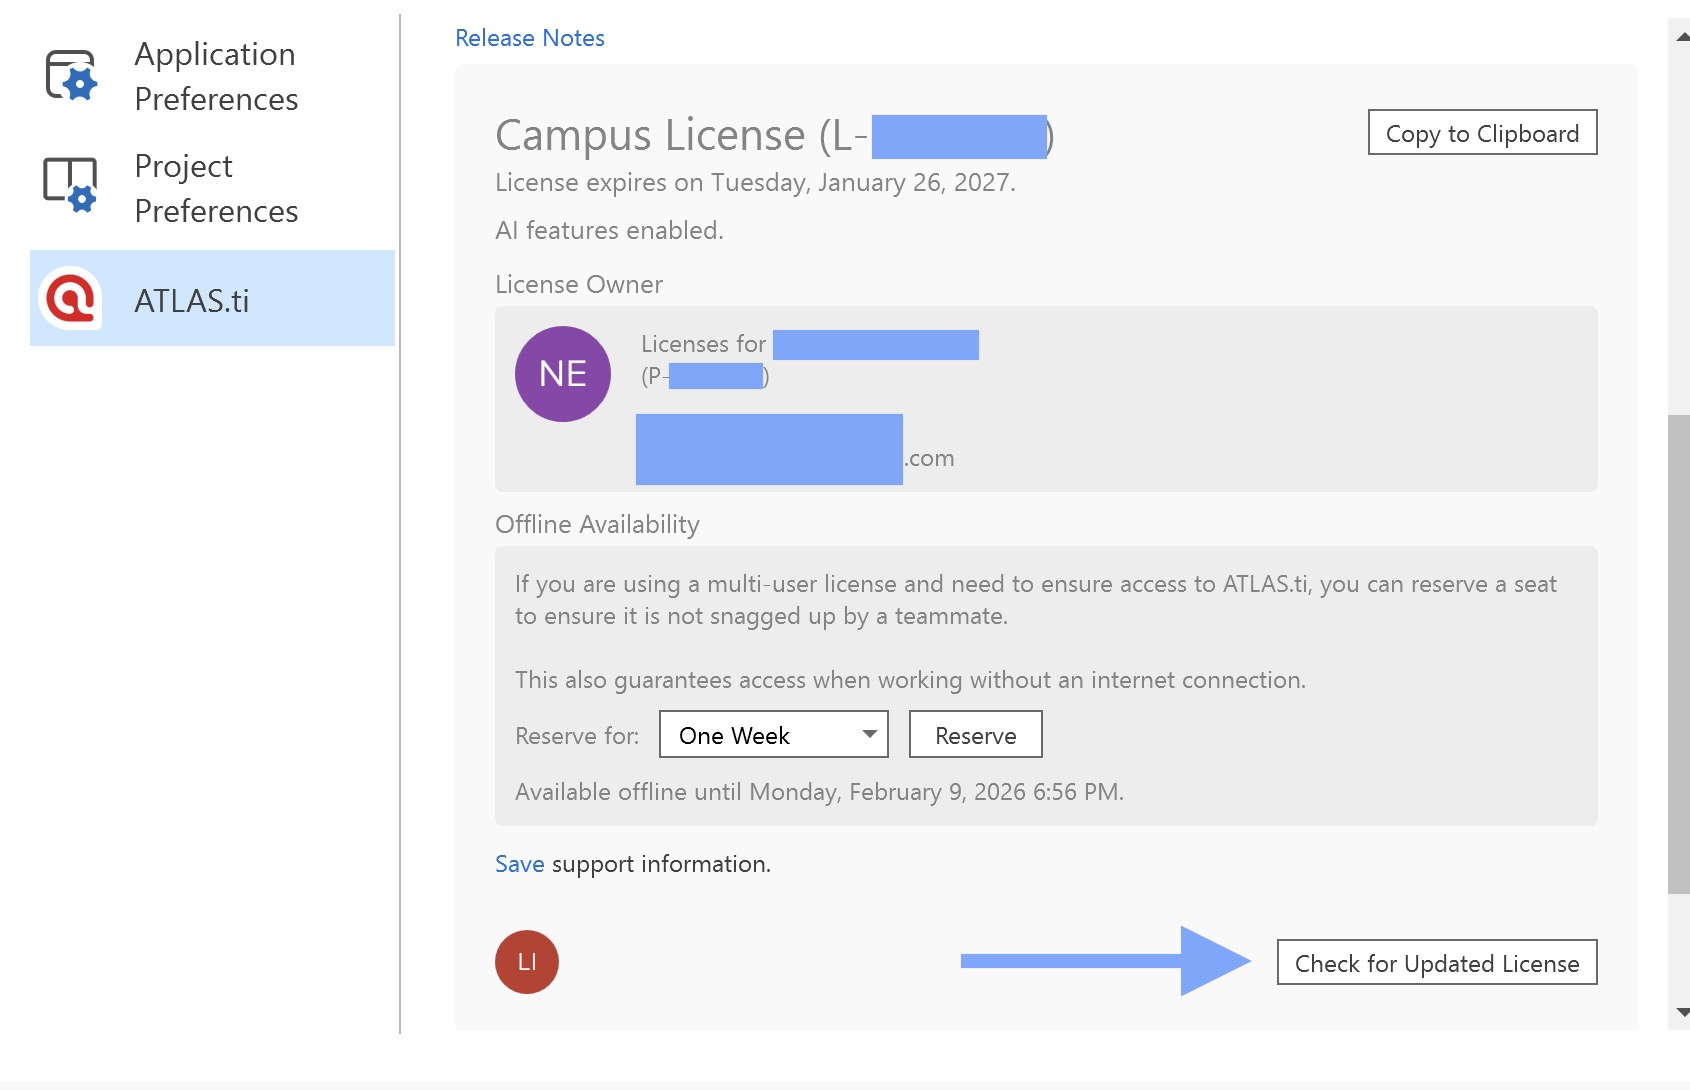The height and width of the screenshot is (1090, 1690).
Task: Open the Project Preferences section
Action: click(x=212, y=188)
